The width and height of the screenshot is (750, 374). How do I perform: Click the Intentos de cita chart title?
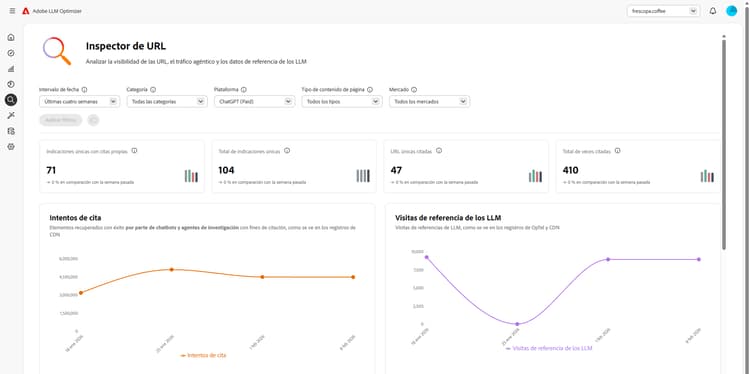click(x=76, y=218)
